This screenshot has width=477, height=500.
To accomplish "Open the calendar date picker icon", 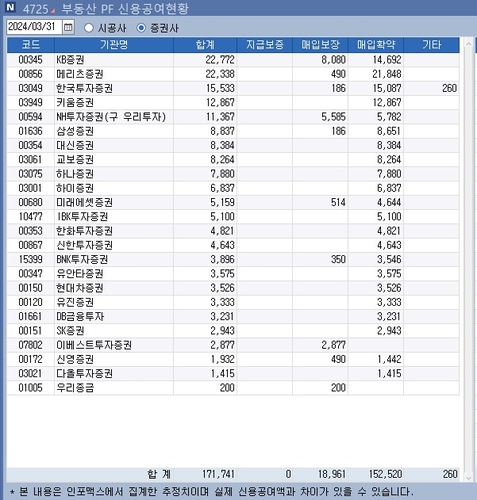I will point(68,27).
